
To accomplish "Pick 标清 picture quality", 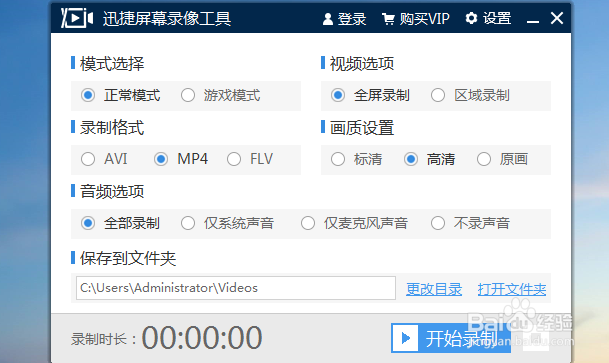I will [x=357, y=159].
